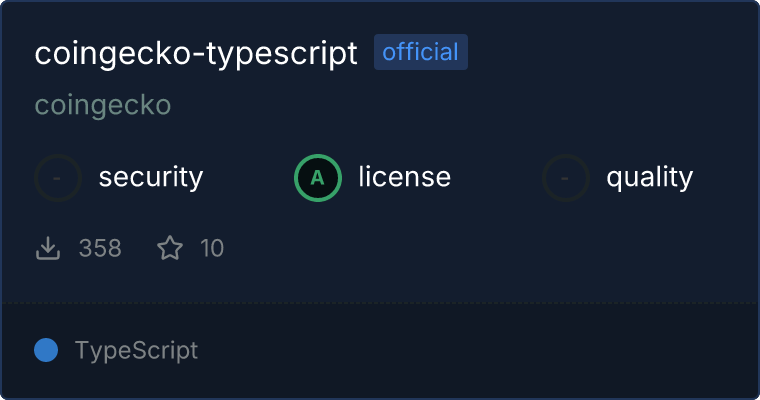Click the security grade circle

[58, 178]
